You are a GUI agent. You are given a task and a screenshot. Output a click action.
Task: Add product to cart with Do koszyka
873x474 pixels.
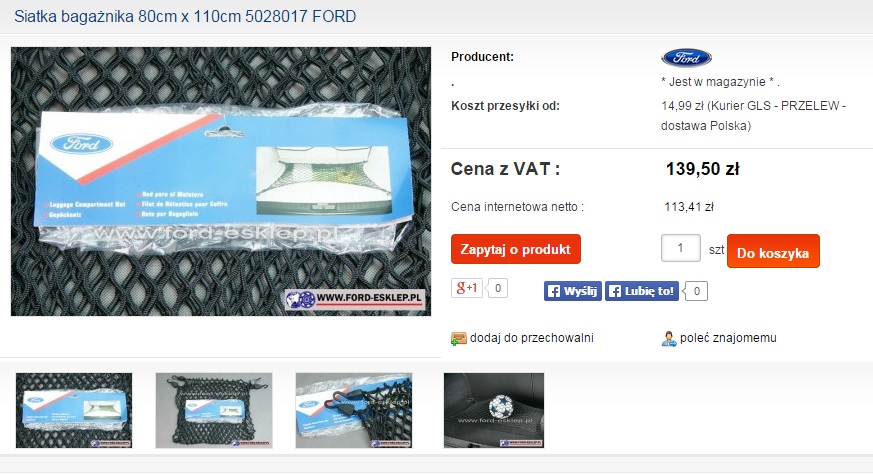tap(773, 251)
